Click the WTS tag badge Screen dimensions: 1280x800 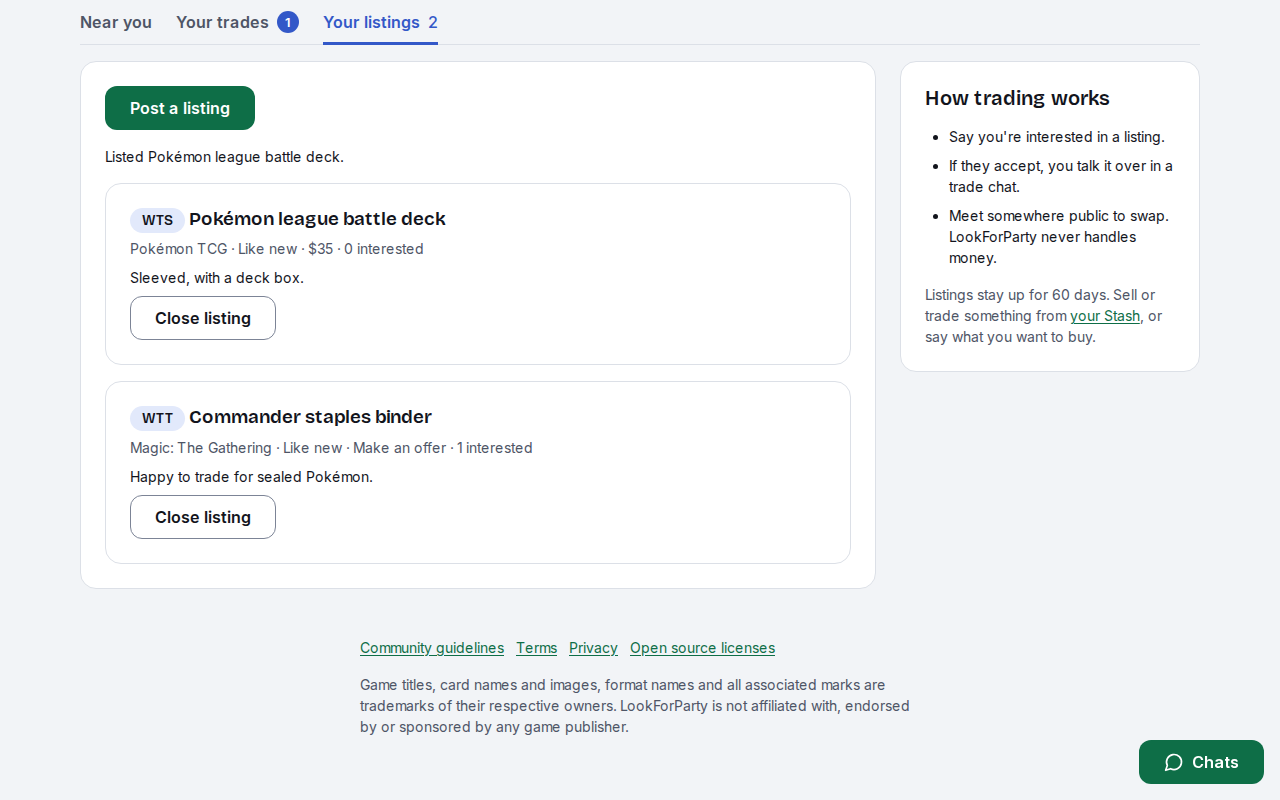click(157, 220)
